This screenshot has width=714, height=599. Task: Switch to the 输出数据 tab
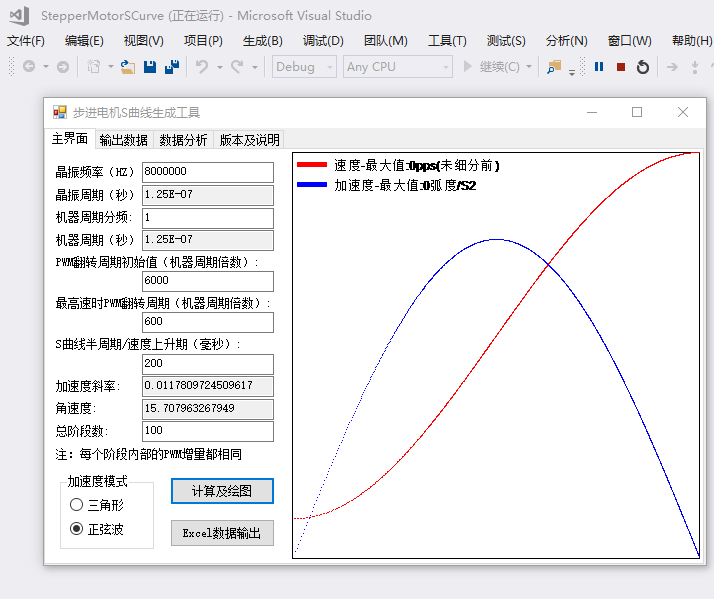click(124, 140)
